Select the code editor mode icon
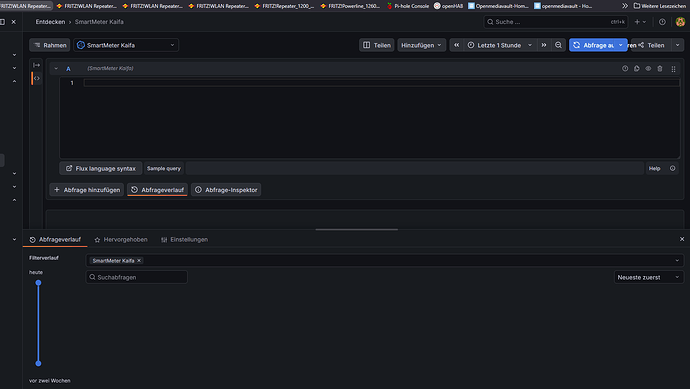Image resolution: width=690 pixels, height=389 pixels. [x=37, y=78]
